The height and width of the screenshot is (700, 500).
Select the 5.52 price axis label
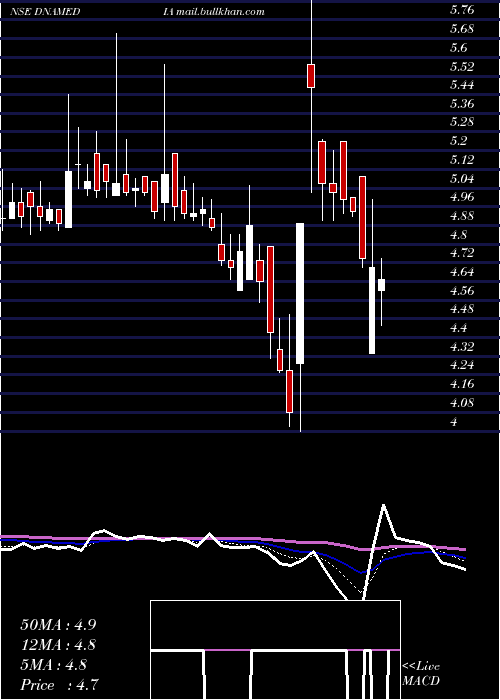point(462,66)
